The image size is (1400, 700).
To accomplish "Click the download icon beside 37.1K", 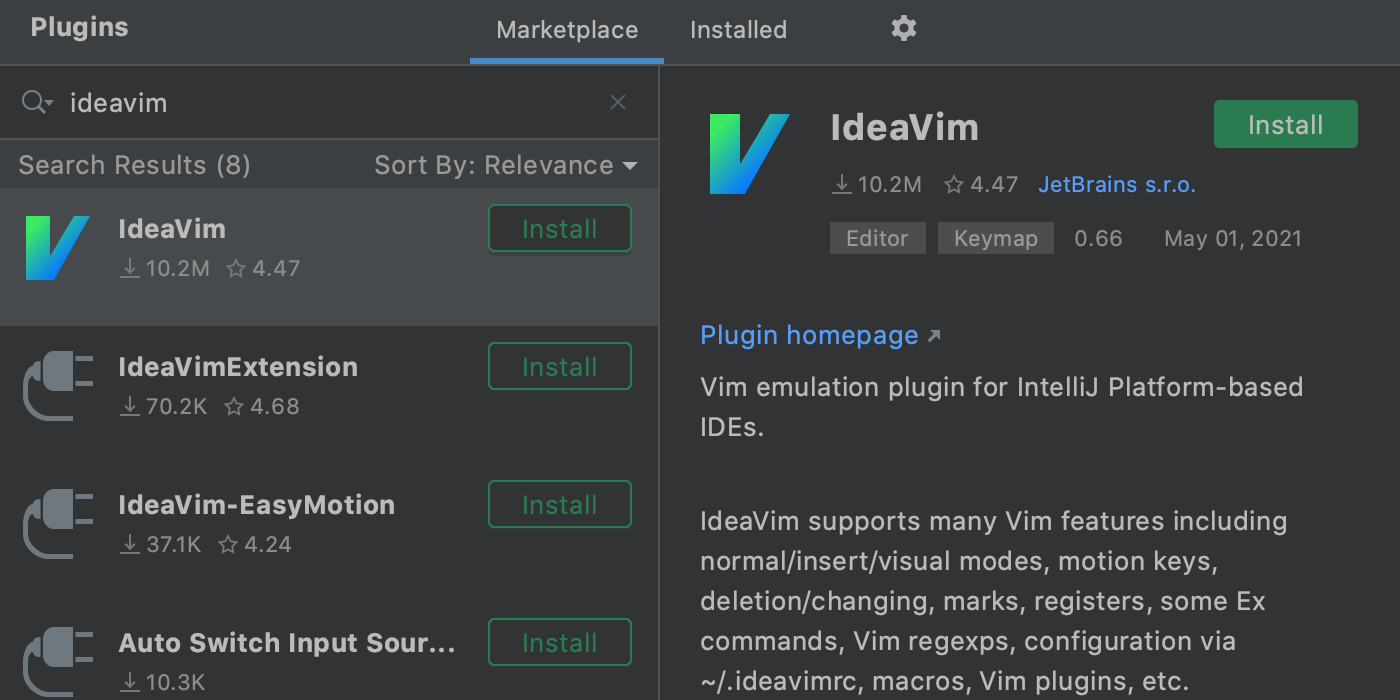I will [129, 544].
